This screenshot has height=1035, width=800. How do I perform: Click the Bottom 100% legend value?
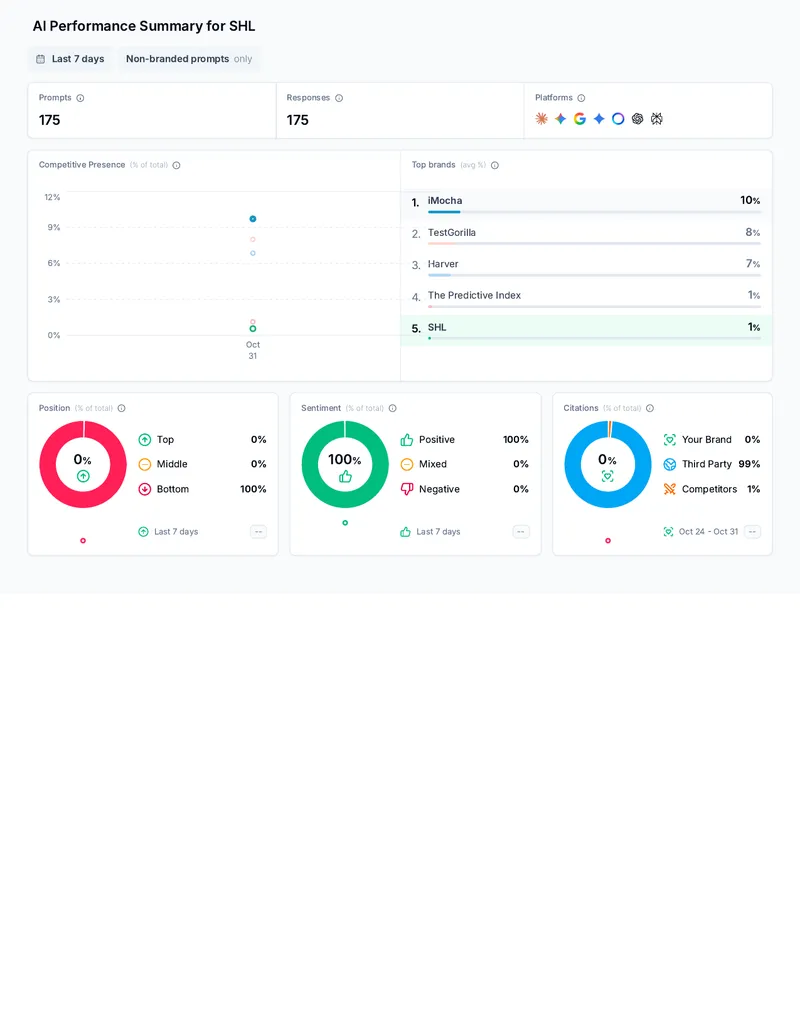click(253, 489)
